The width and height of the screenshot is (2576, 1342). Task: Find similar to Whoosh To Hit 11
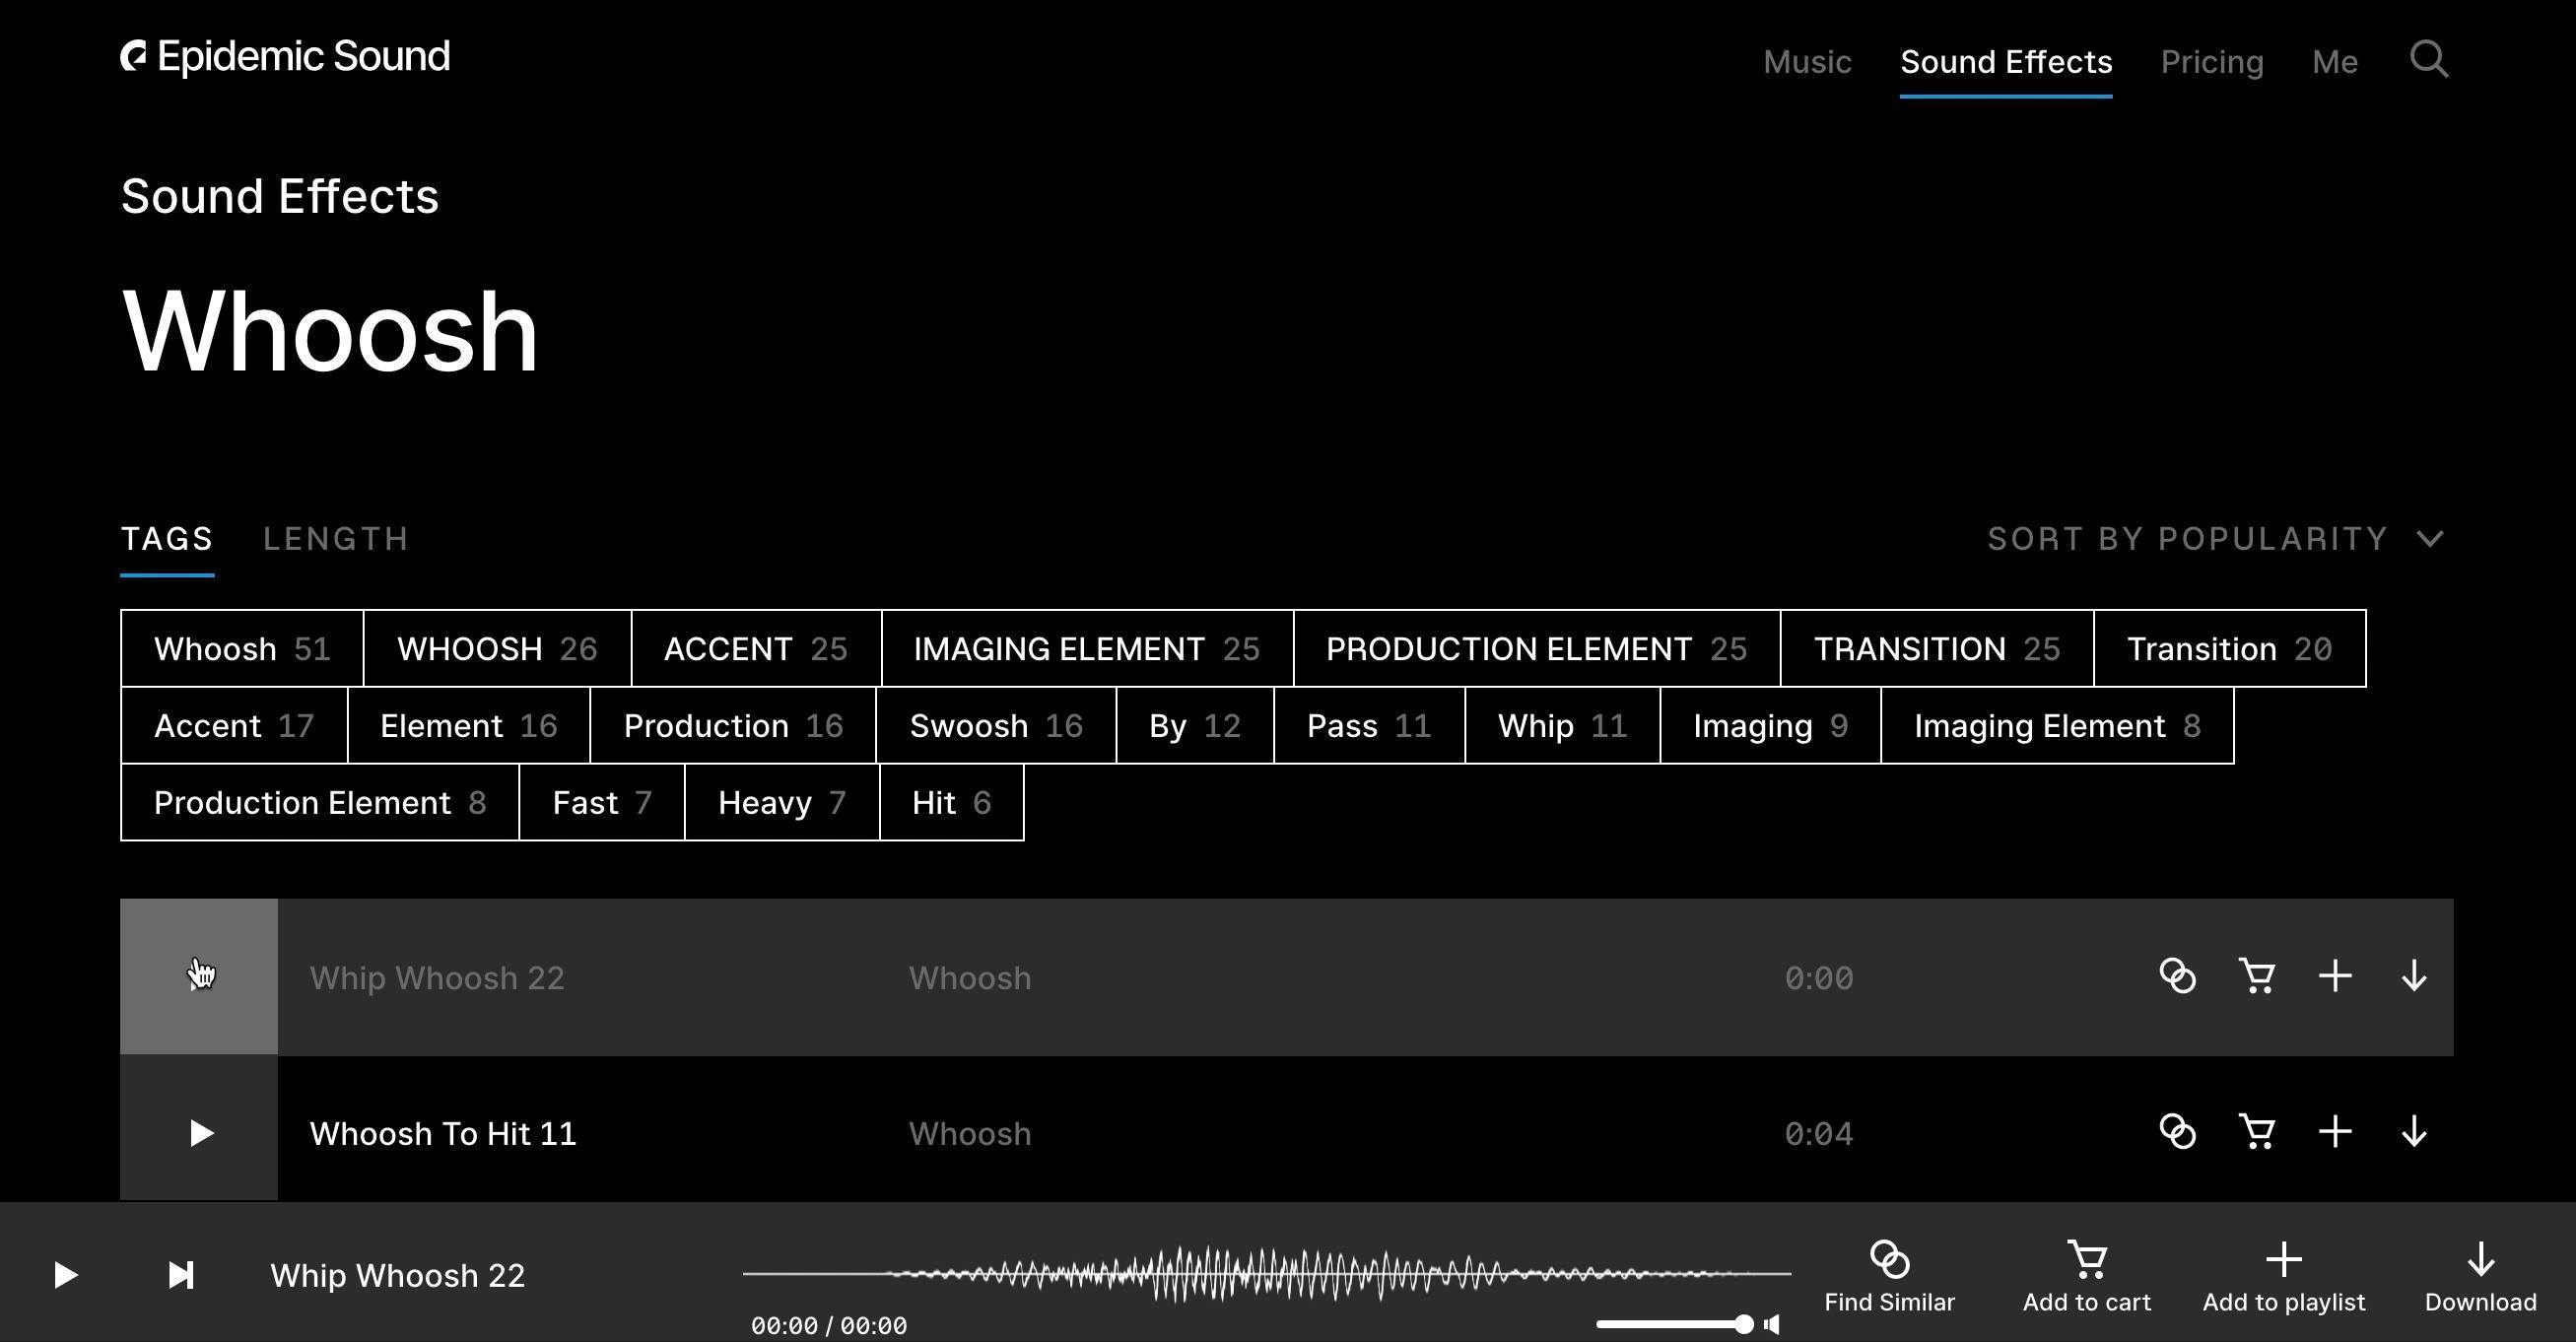pos(2177,1132)
